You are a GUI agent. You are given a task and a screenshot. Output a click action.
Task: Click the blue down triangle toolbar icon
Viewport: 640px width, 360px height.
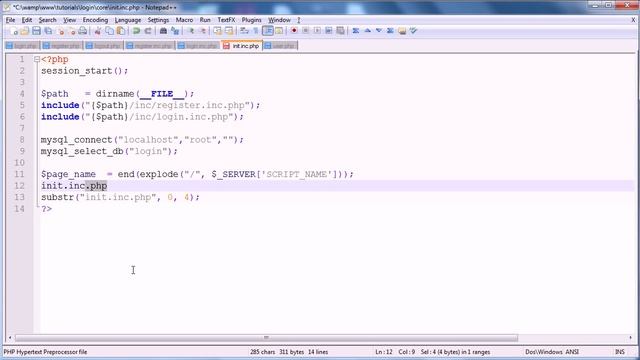point(379,31)
